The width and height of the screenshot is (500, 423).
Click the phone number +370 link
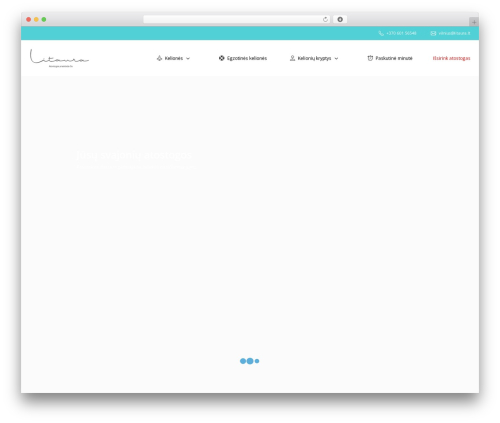tap(401, 33)
